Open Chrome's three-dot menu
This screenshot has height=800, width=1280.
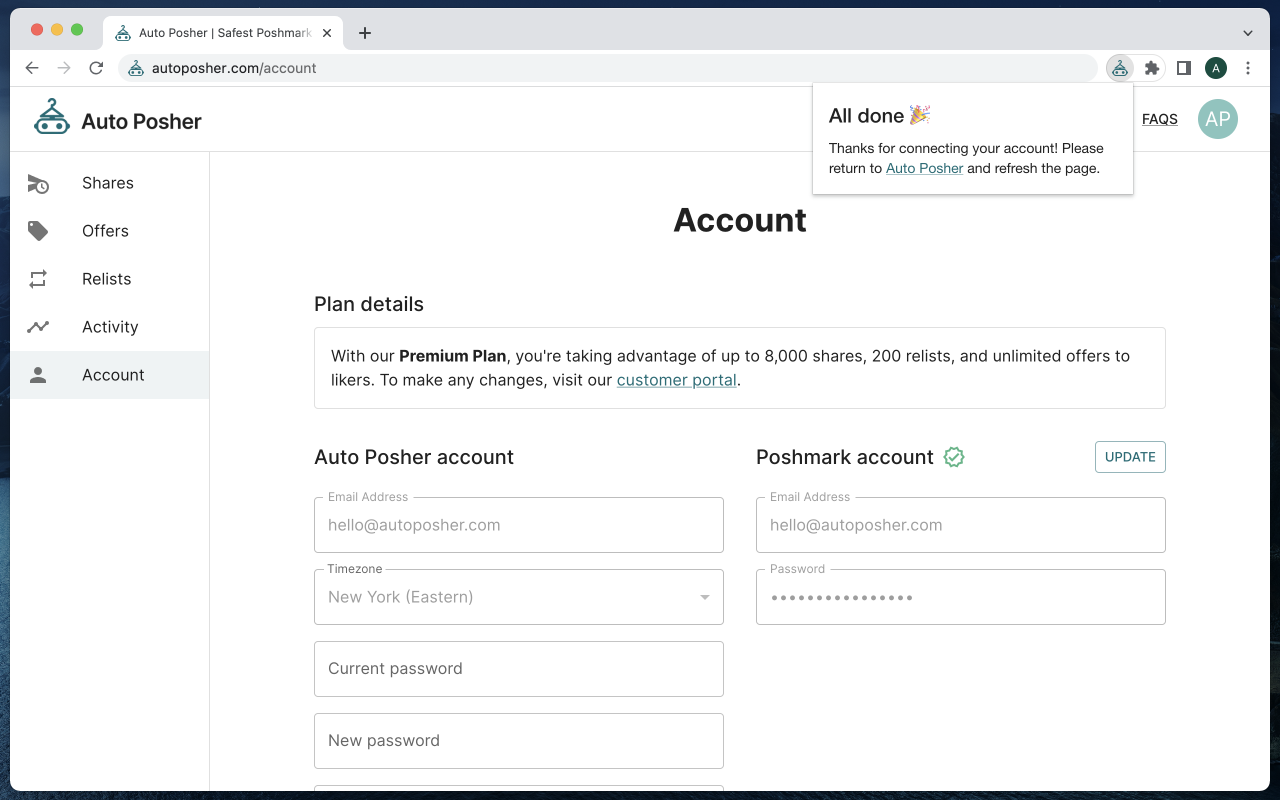tap(1247, 68)
